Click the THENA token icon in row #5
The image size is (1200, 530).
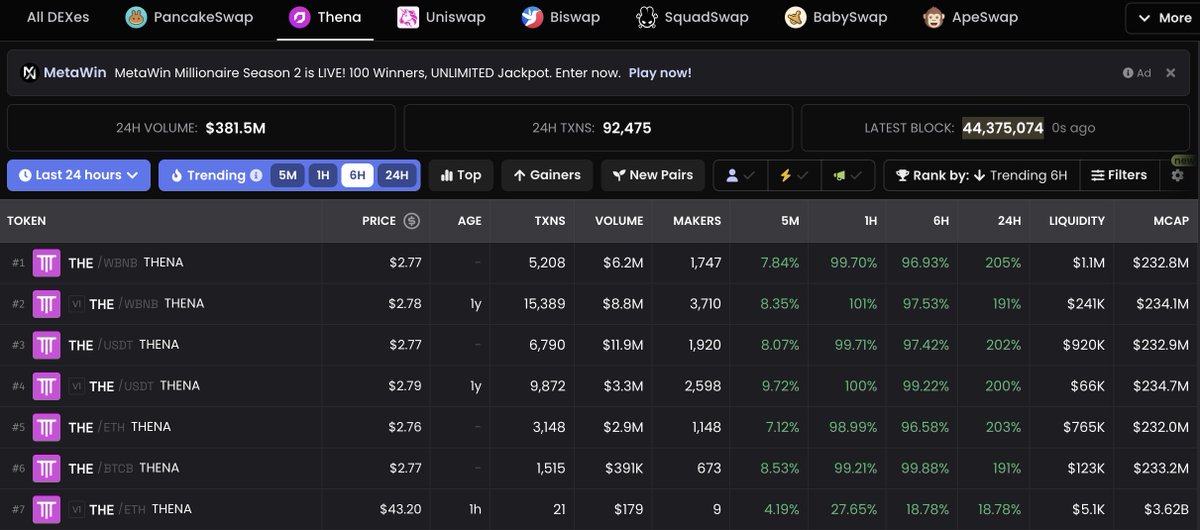pos(47,427)
